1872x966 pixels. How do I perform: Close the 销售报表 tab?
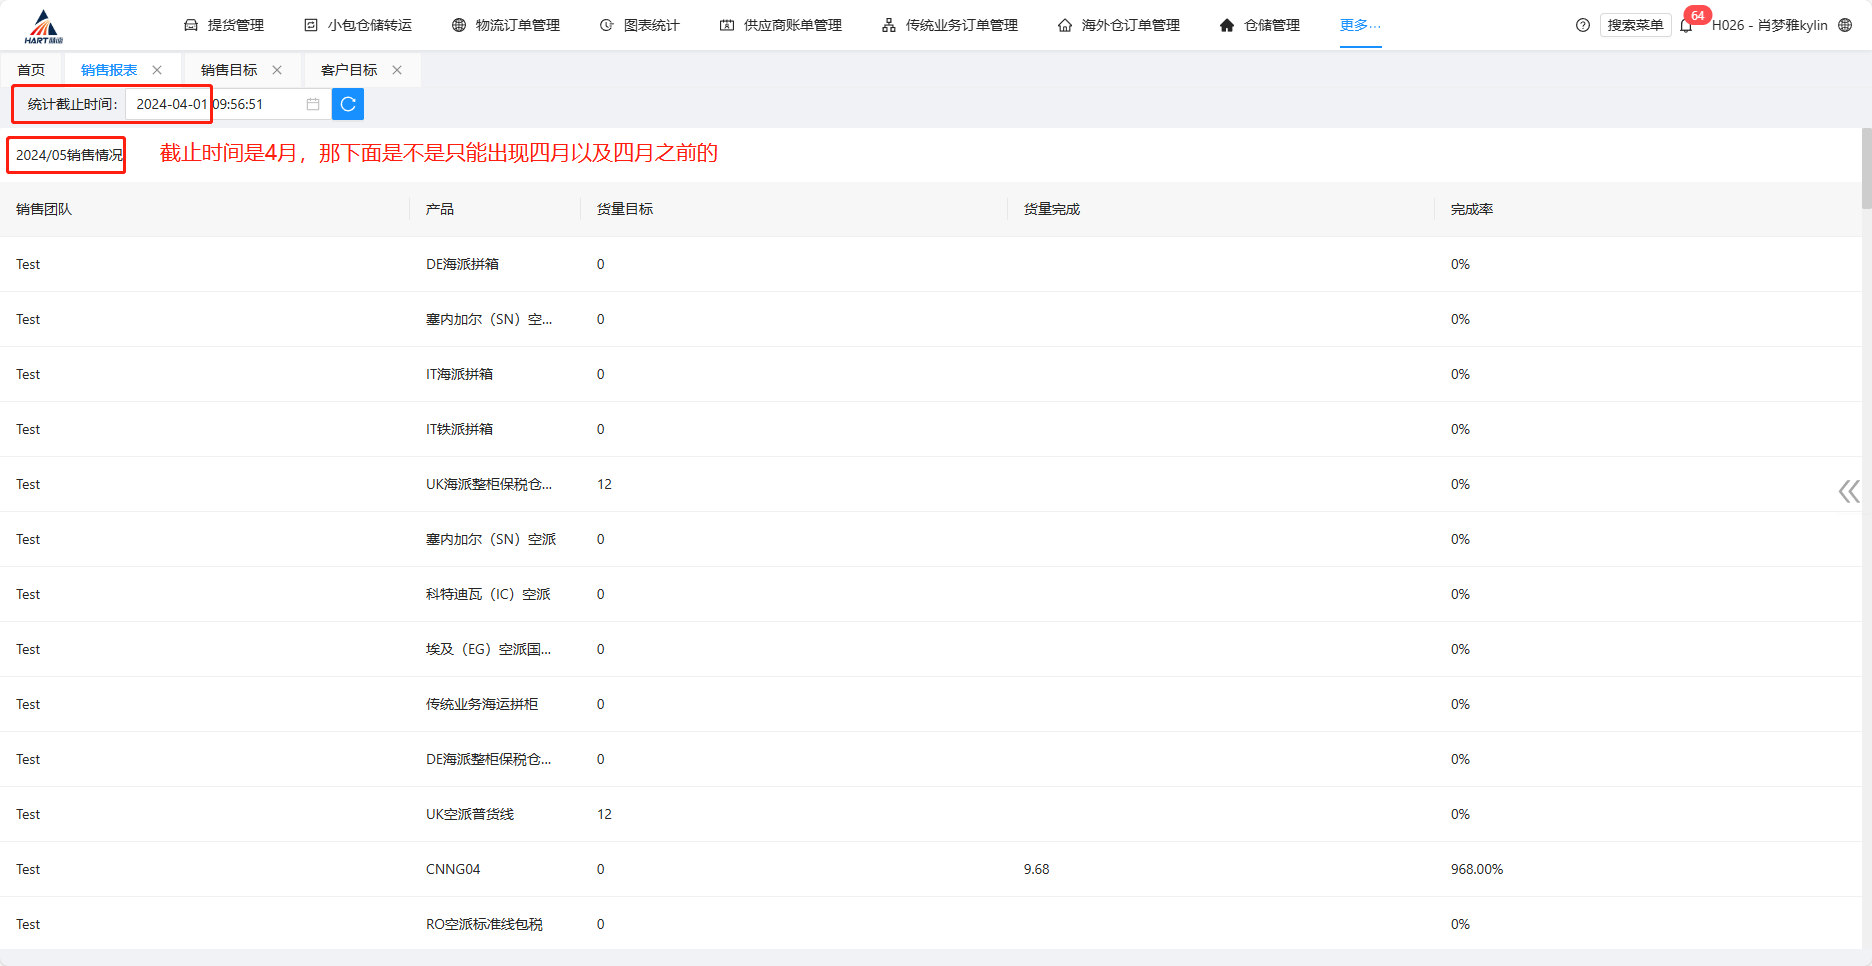[157, 70]
